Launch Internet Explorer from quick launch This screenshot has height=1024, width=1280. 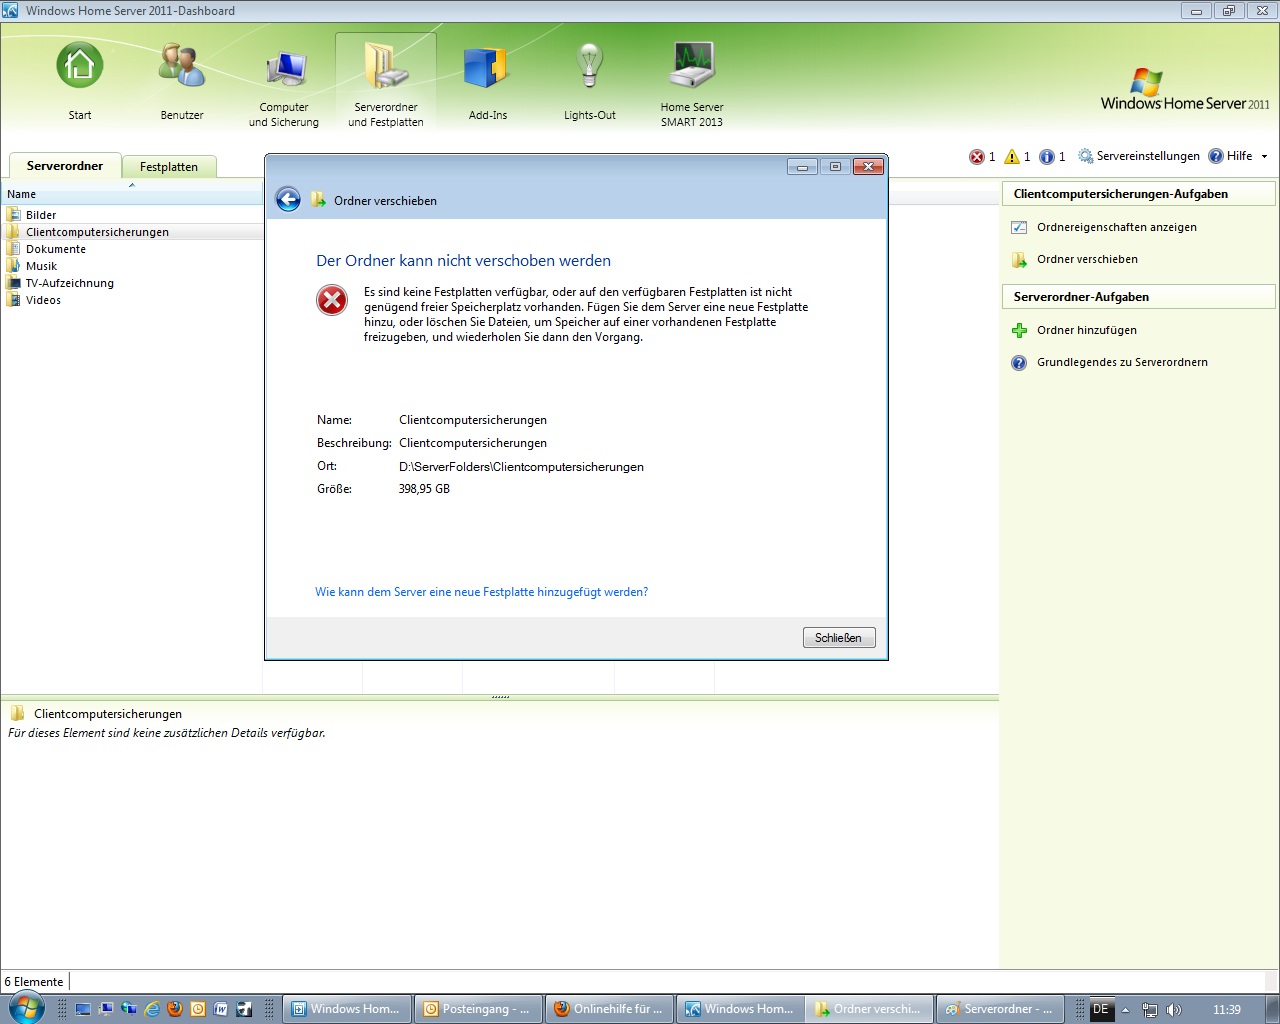(152, 1009)
